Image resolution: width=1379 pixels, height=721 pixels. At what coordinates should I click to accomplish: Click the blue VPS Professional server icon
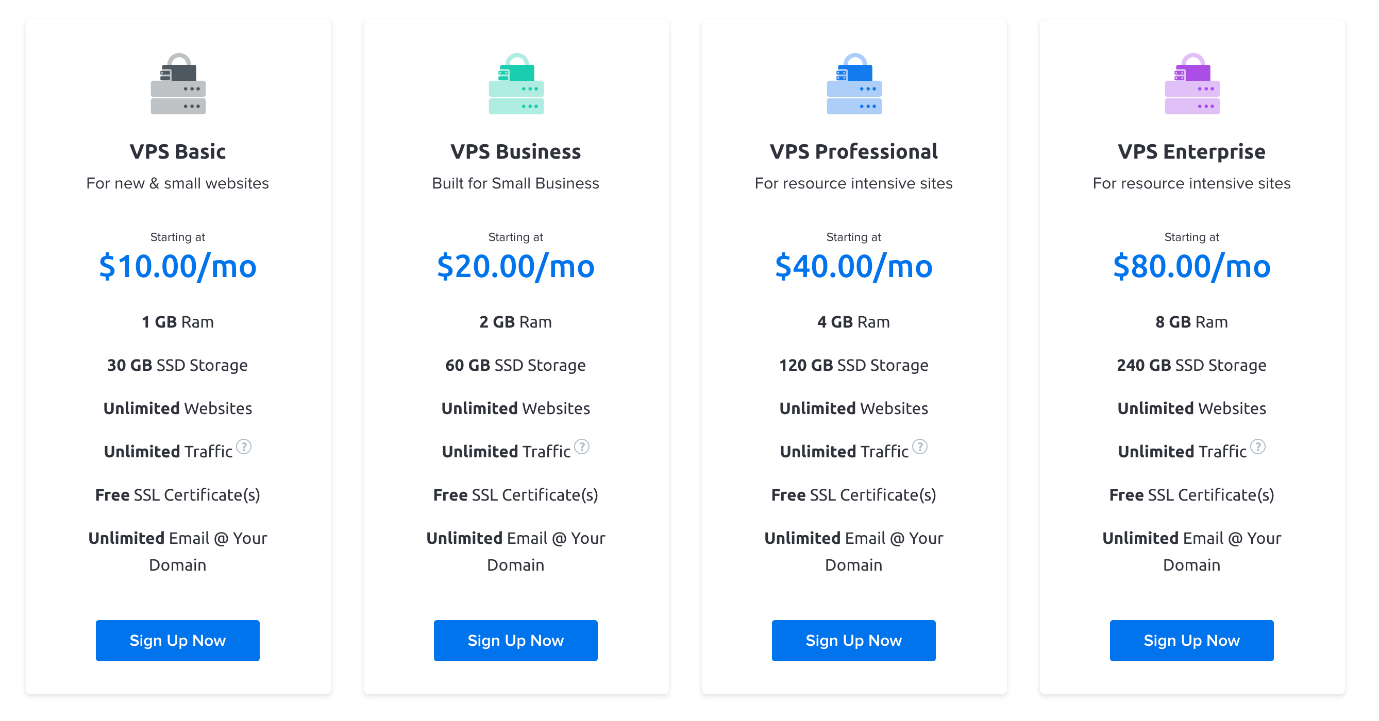coord(854,84)
